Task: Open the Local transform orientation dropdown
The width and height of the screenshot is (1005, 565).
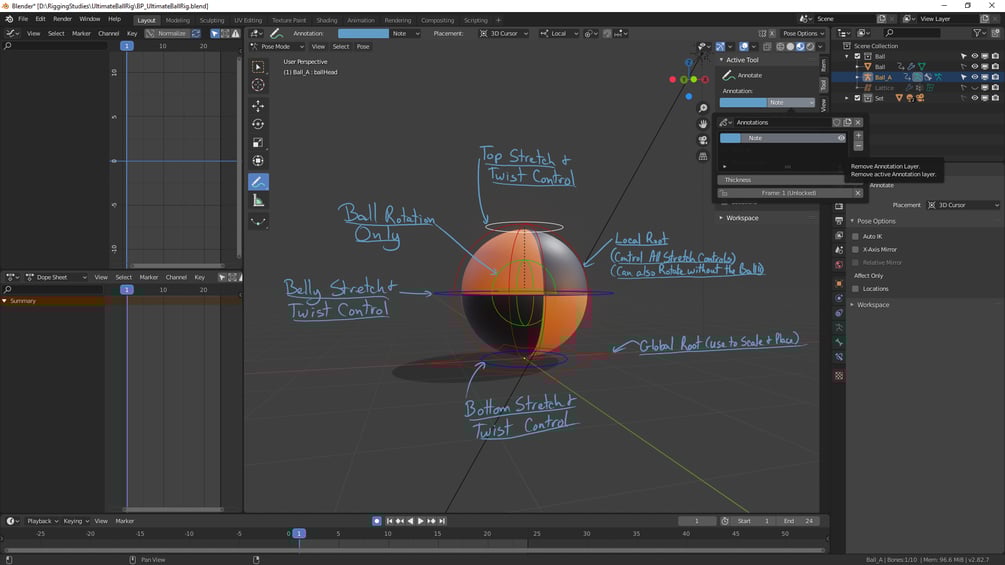Action: (559, 33)
